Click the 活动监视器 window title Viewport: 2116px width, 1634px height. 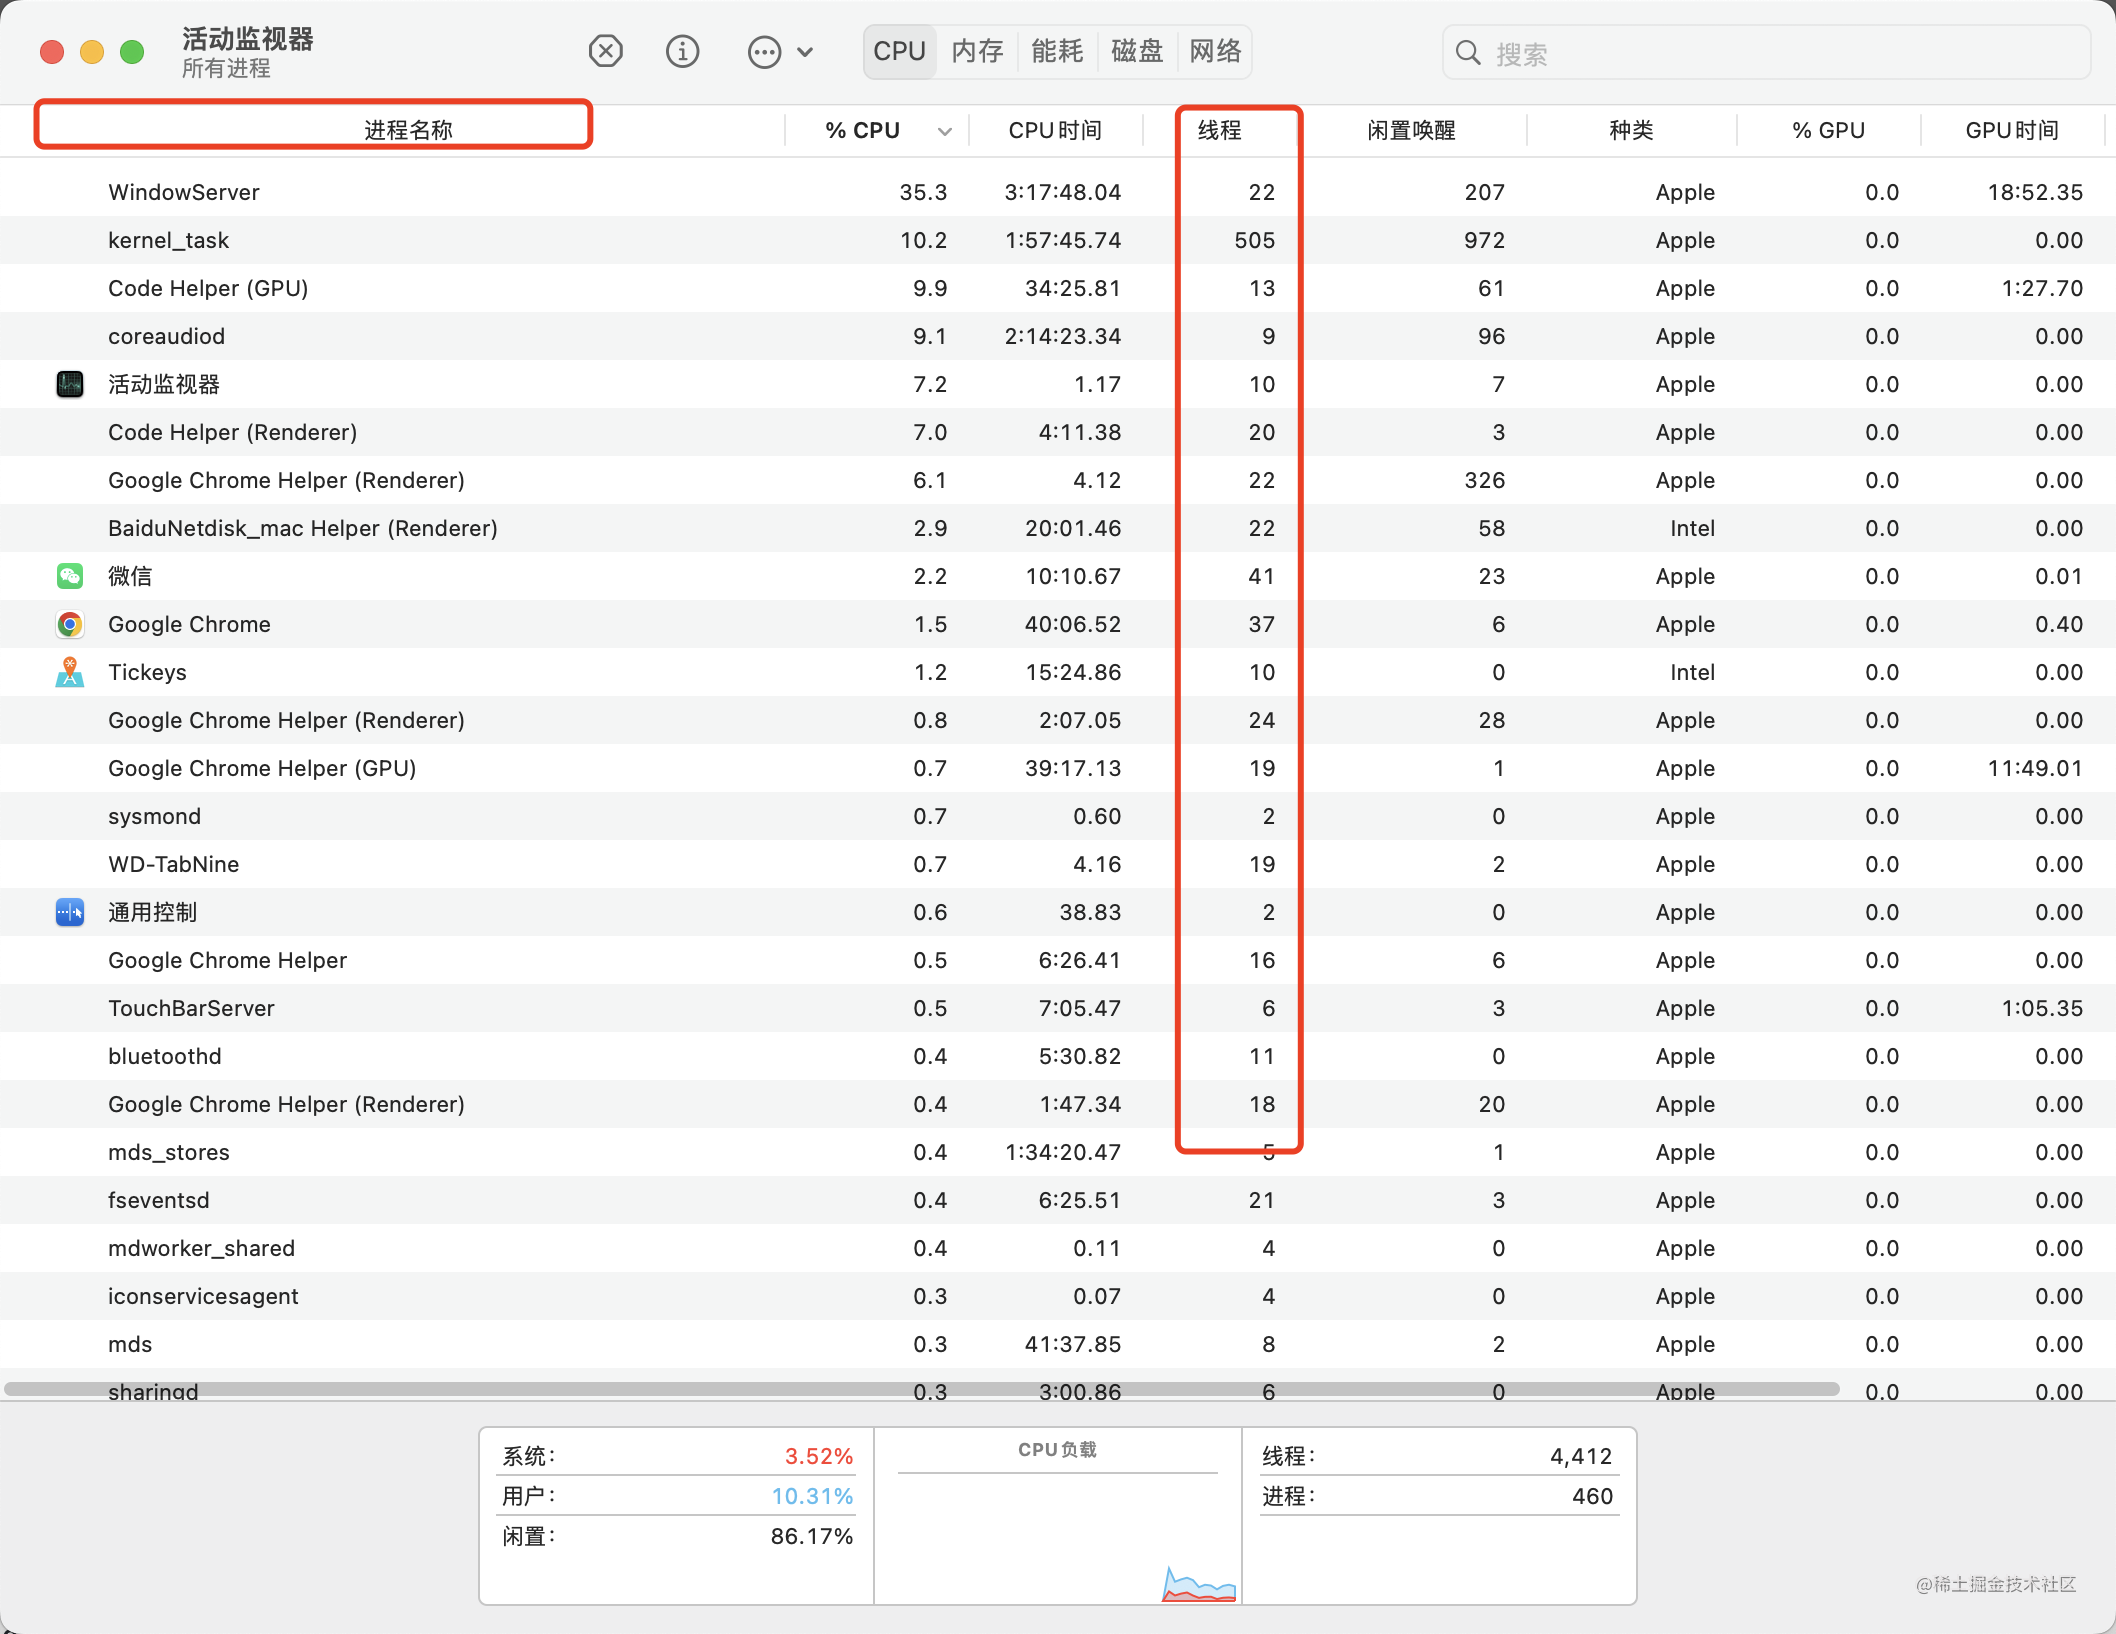click(248, 39)
